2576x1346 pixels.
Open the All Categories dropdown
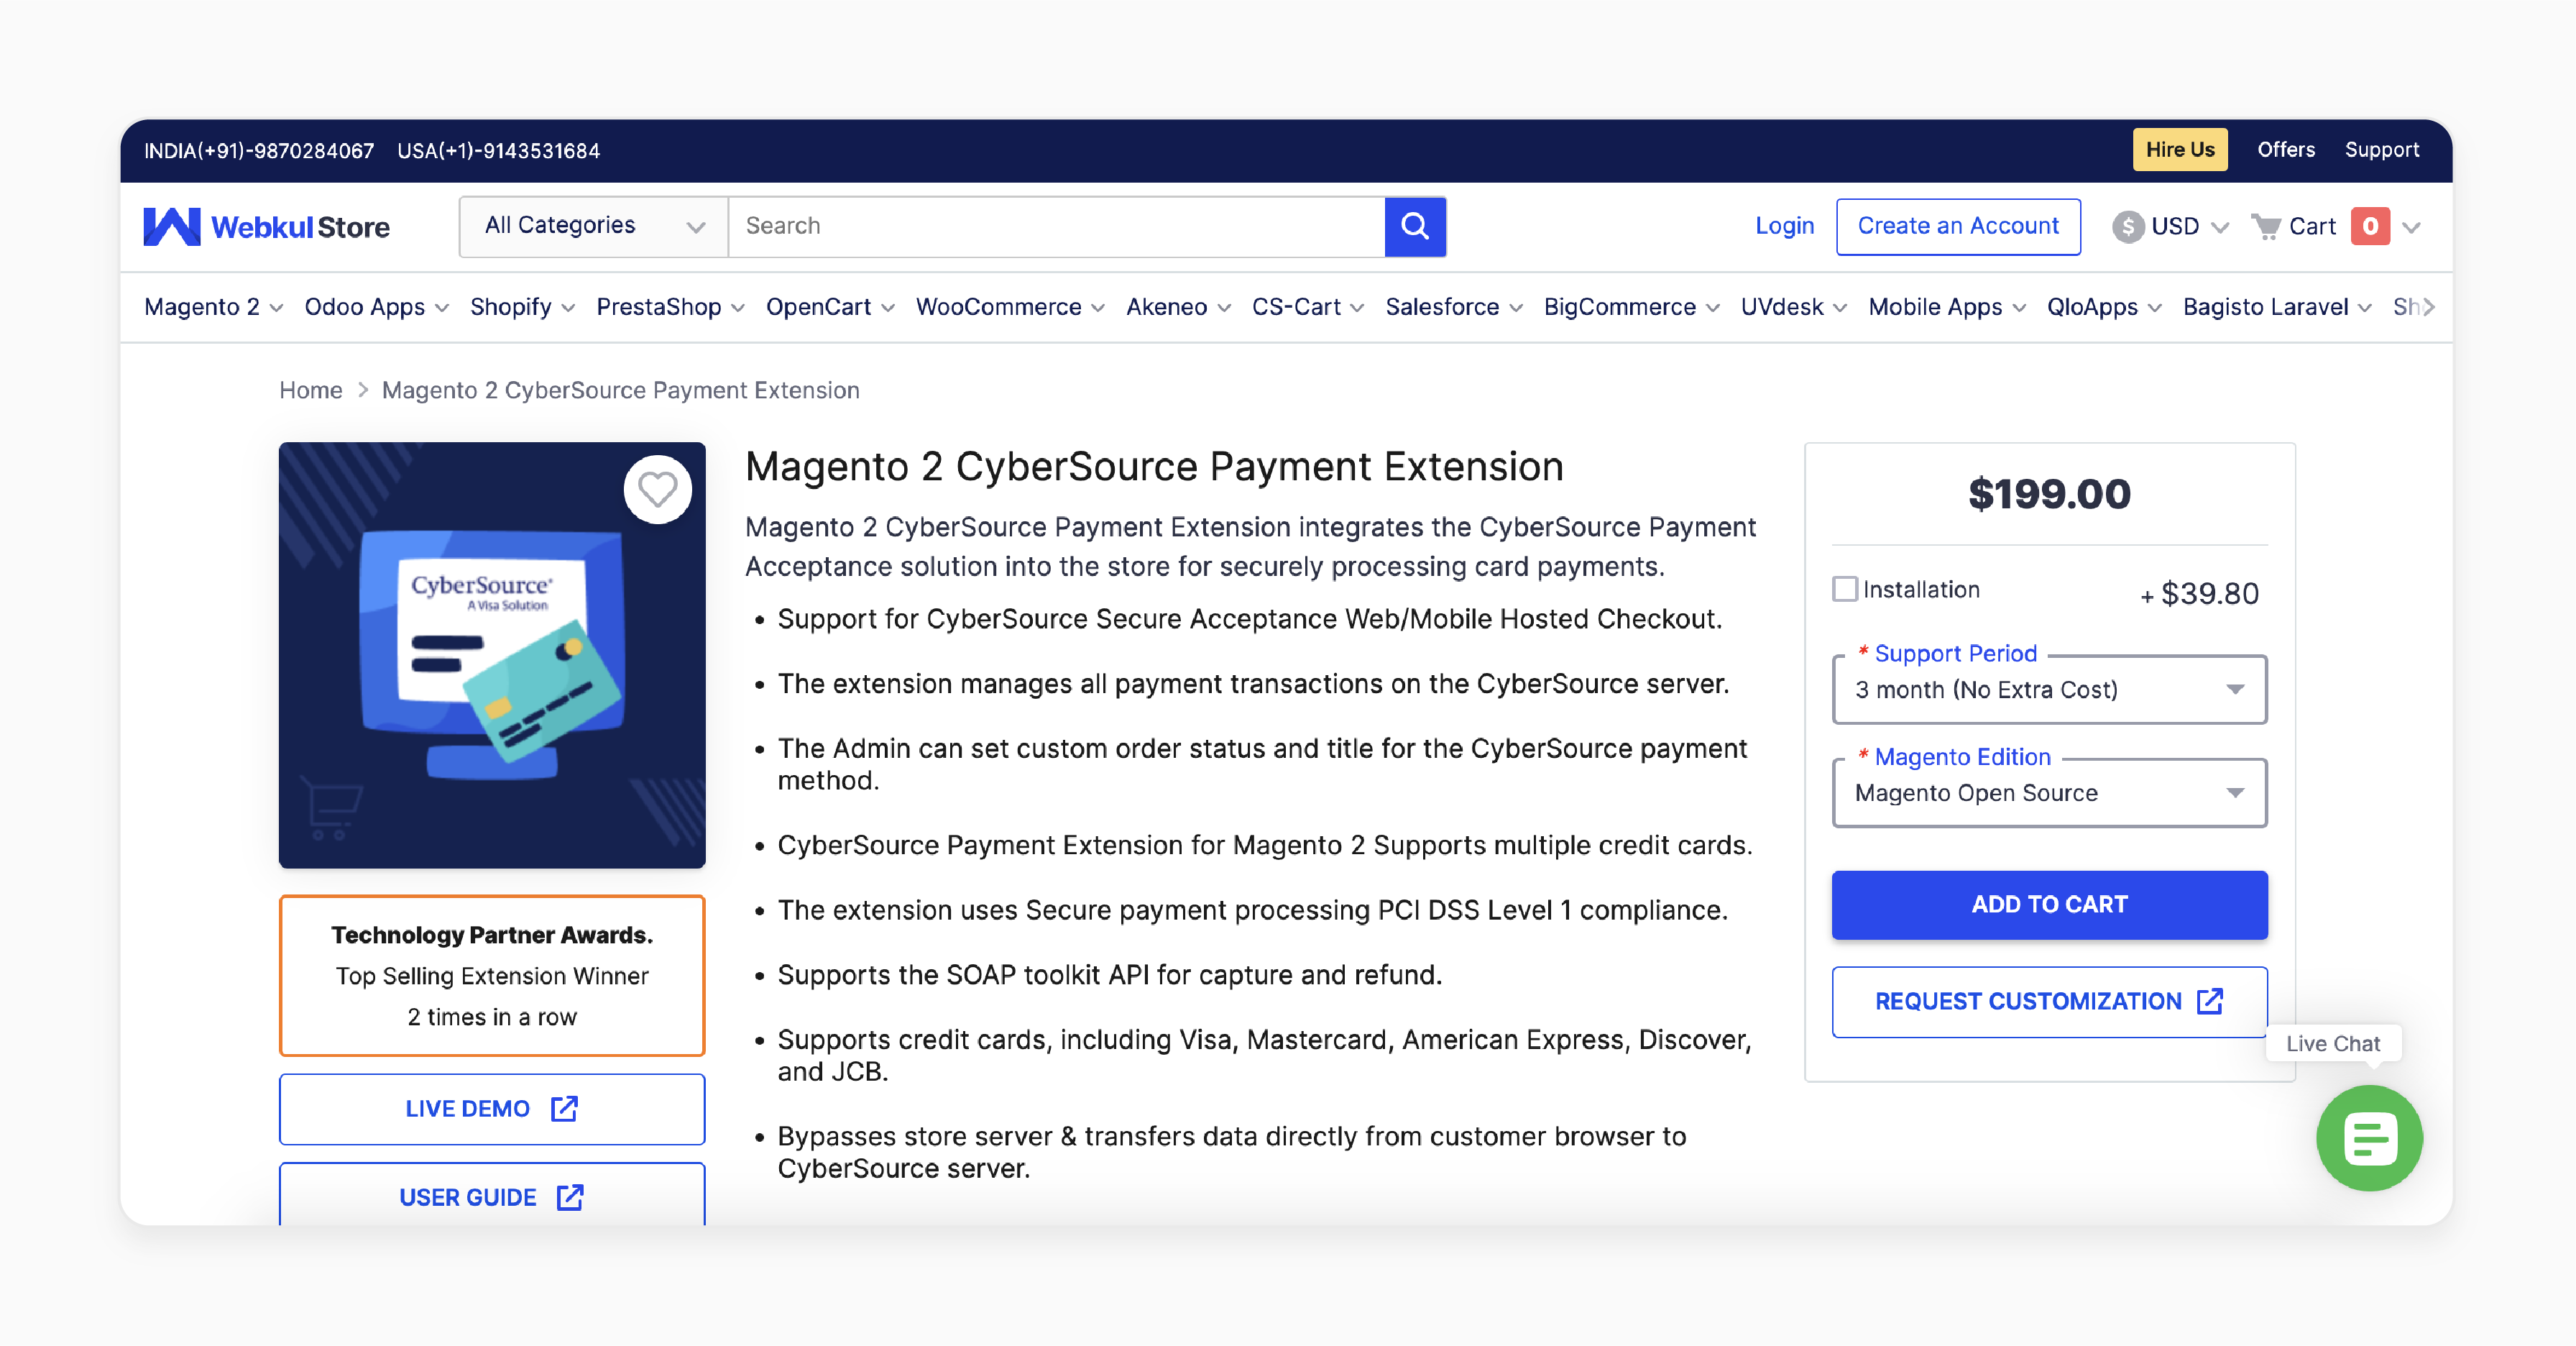click(x=593, y=226)
